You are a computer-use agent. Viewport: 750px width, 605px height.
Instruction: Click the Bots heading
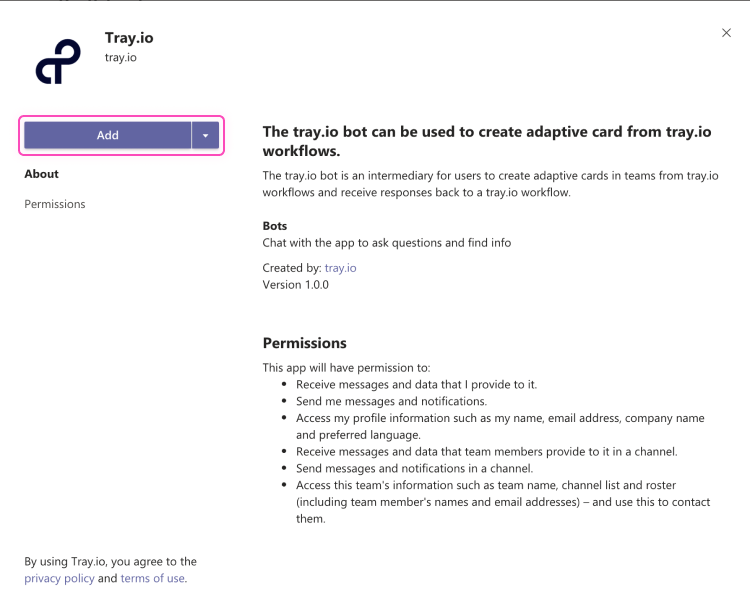click(275, 226)
